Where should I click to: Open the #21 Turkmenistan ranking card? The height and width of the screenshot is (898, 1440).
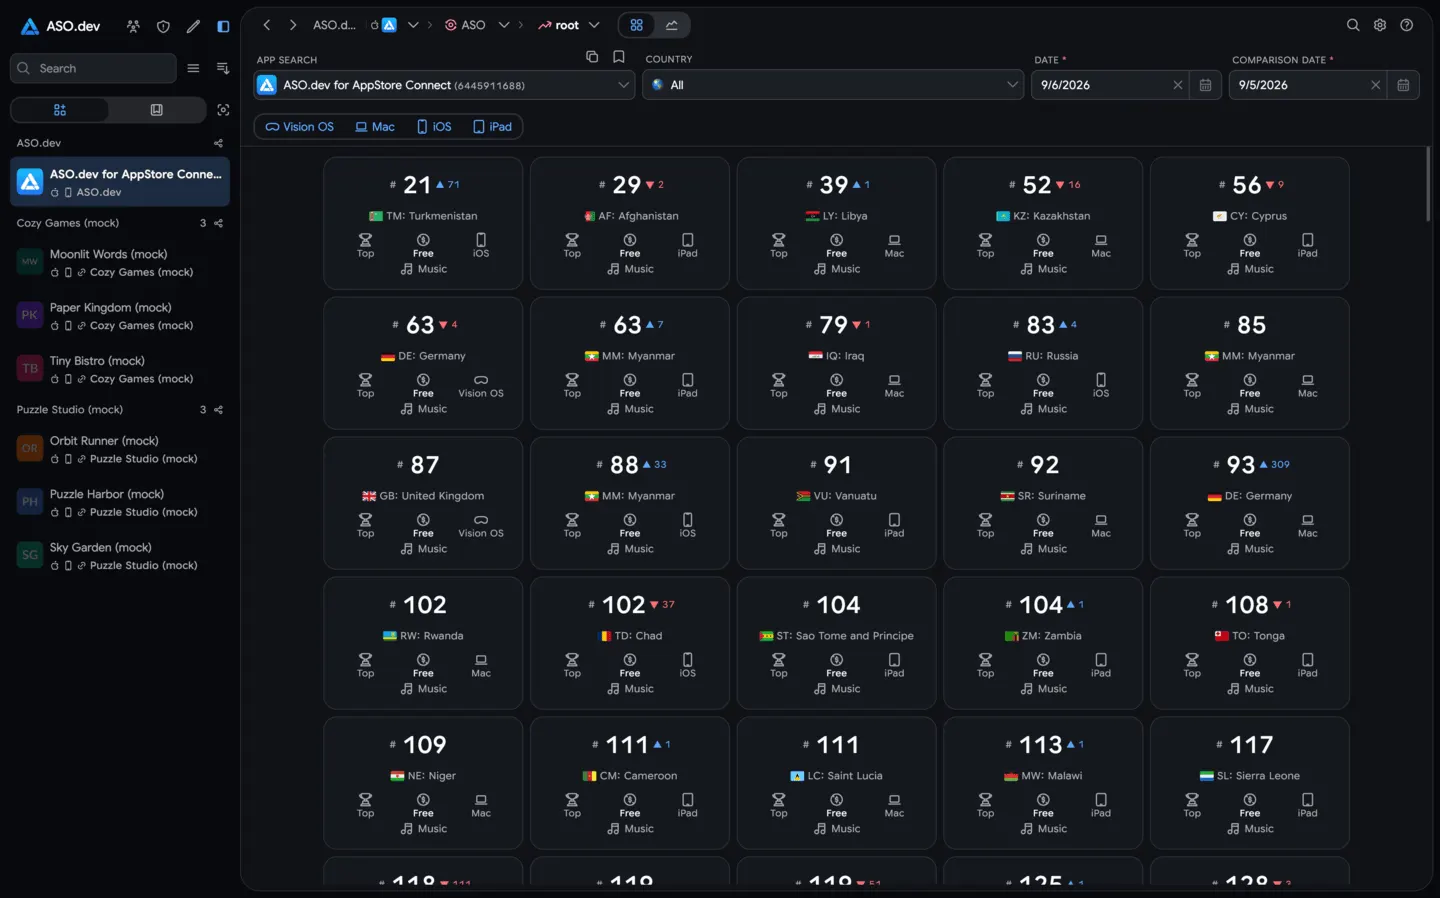tap(423, 223)
